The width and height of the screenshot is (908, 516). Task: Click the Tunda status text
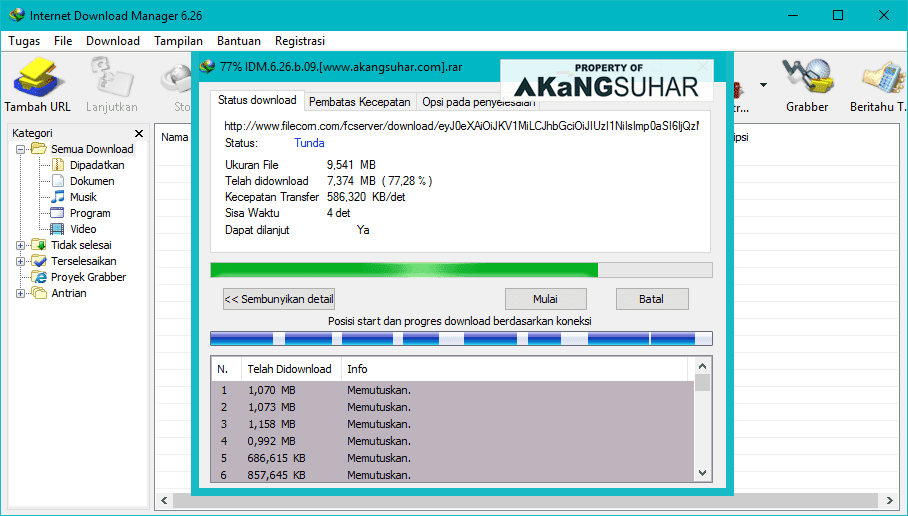click(309, 143)
